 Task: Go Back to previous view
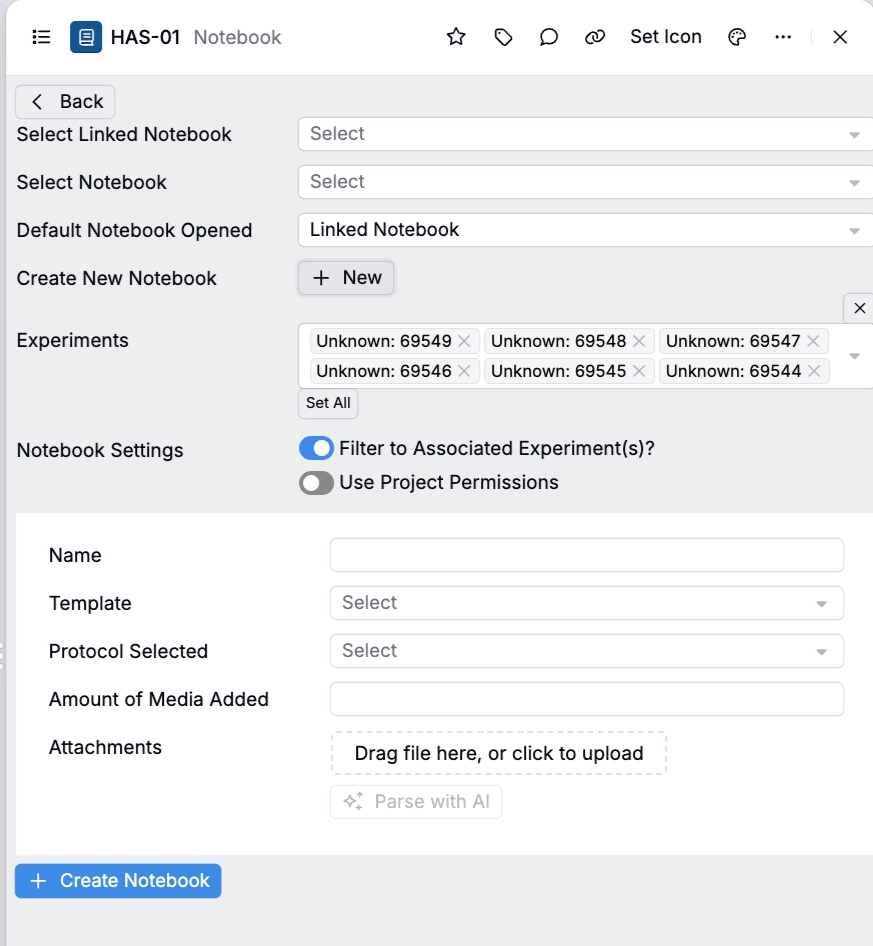tap(66, 102)
